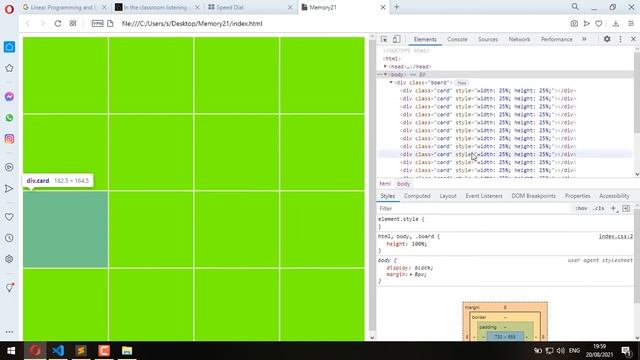This screenshot has height=360, width=640.
Task: Open Messenger in the Opera sidebar
Action: (9, 96)
